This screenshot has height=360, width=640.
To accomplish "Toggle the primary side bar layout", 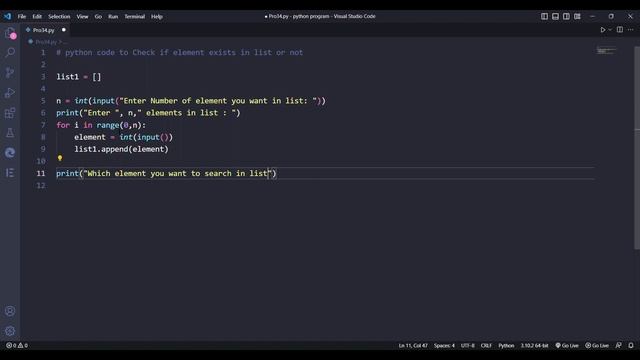I will (544, 16).
